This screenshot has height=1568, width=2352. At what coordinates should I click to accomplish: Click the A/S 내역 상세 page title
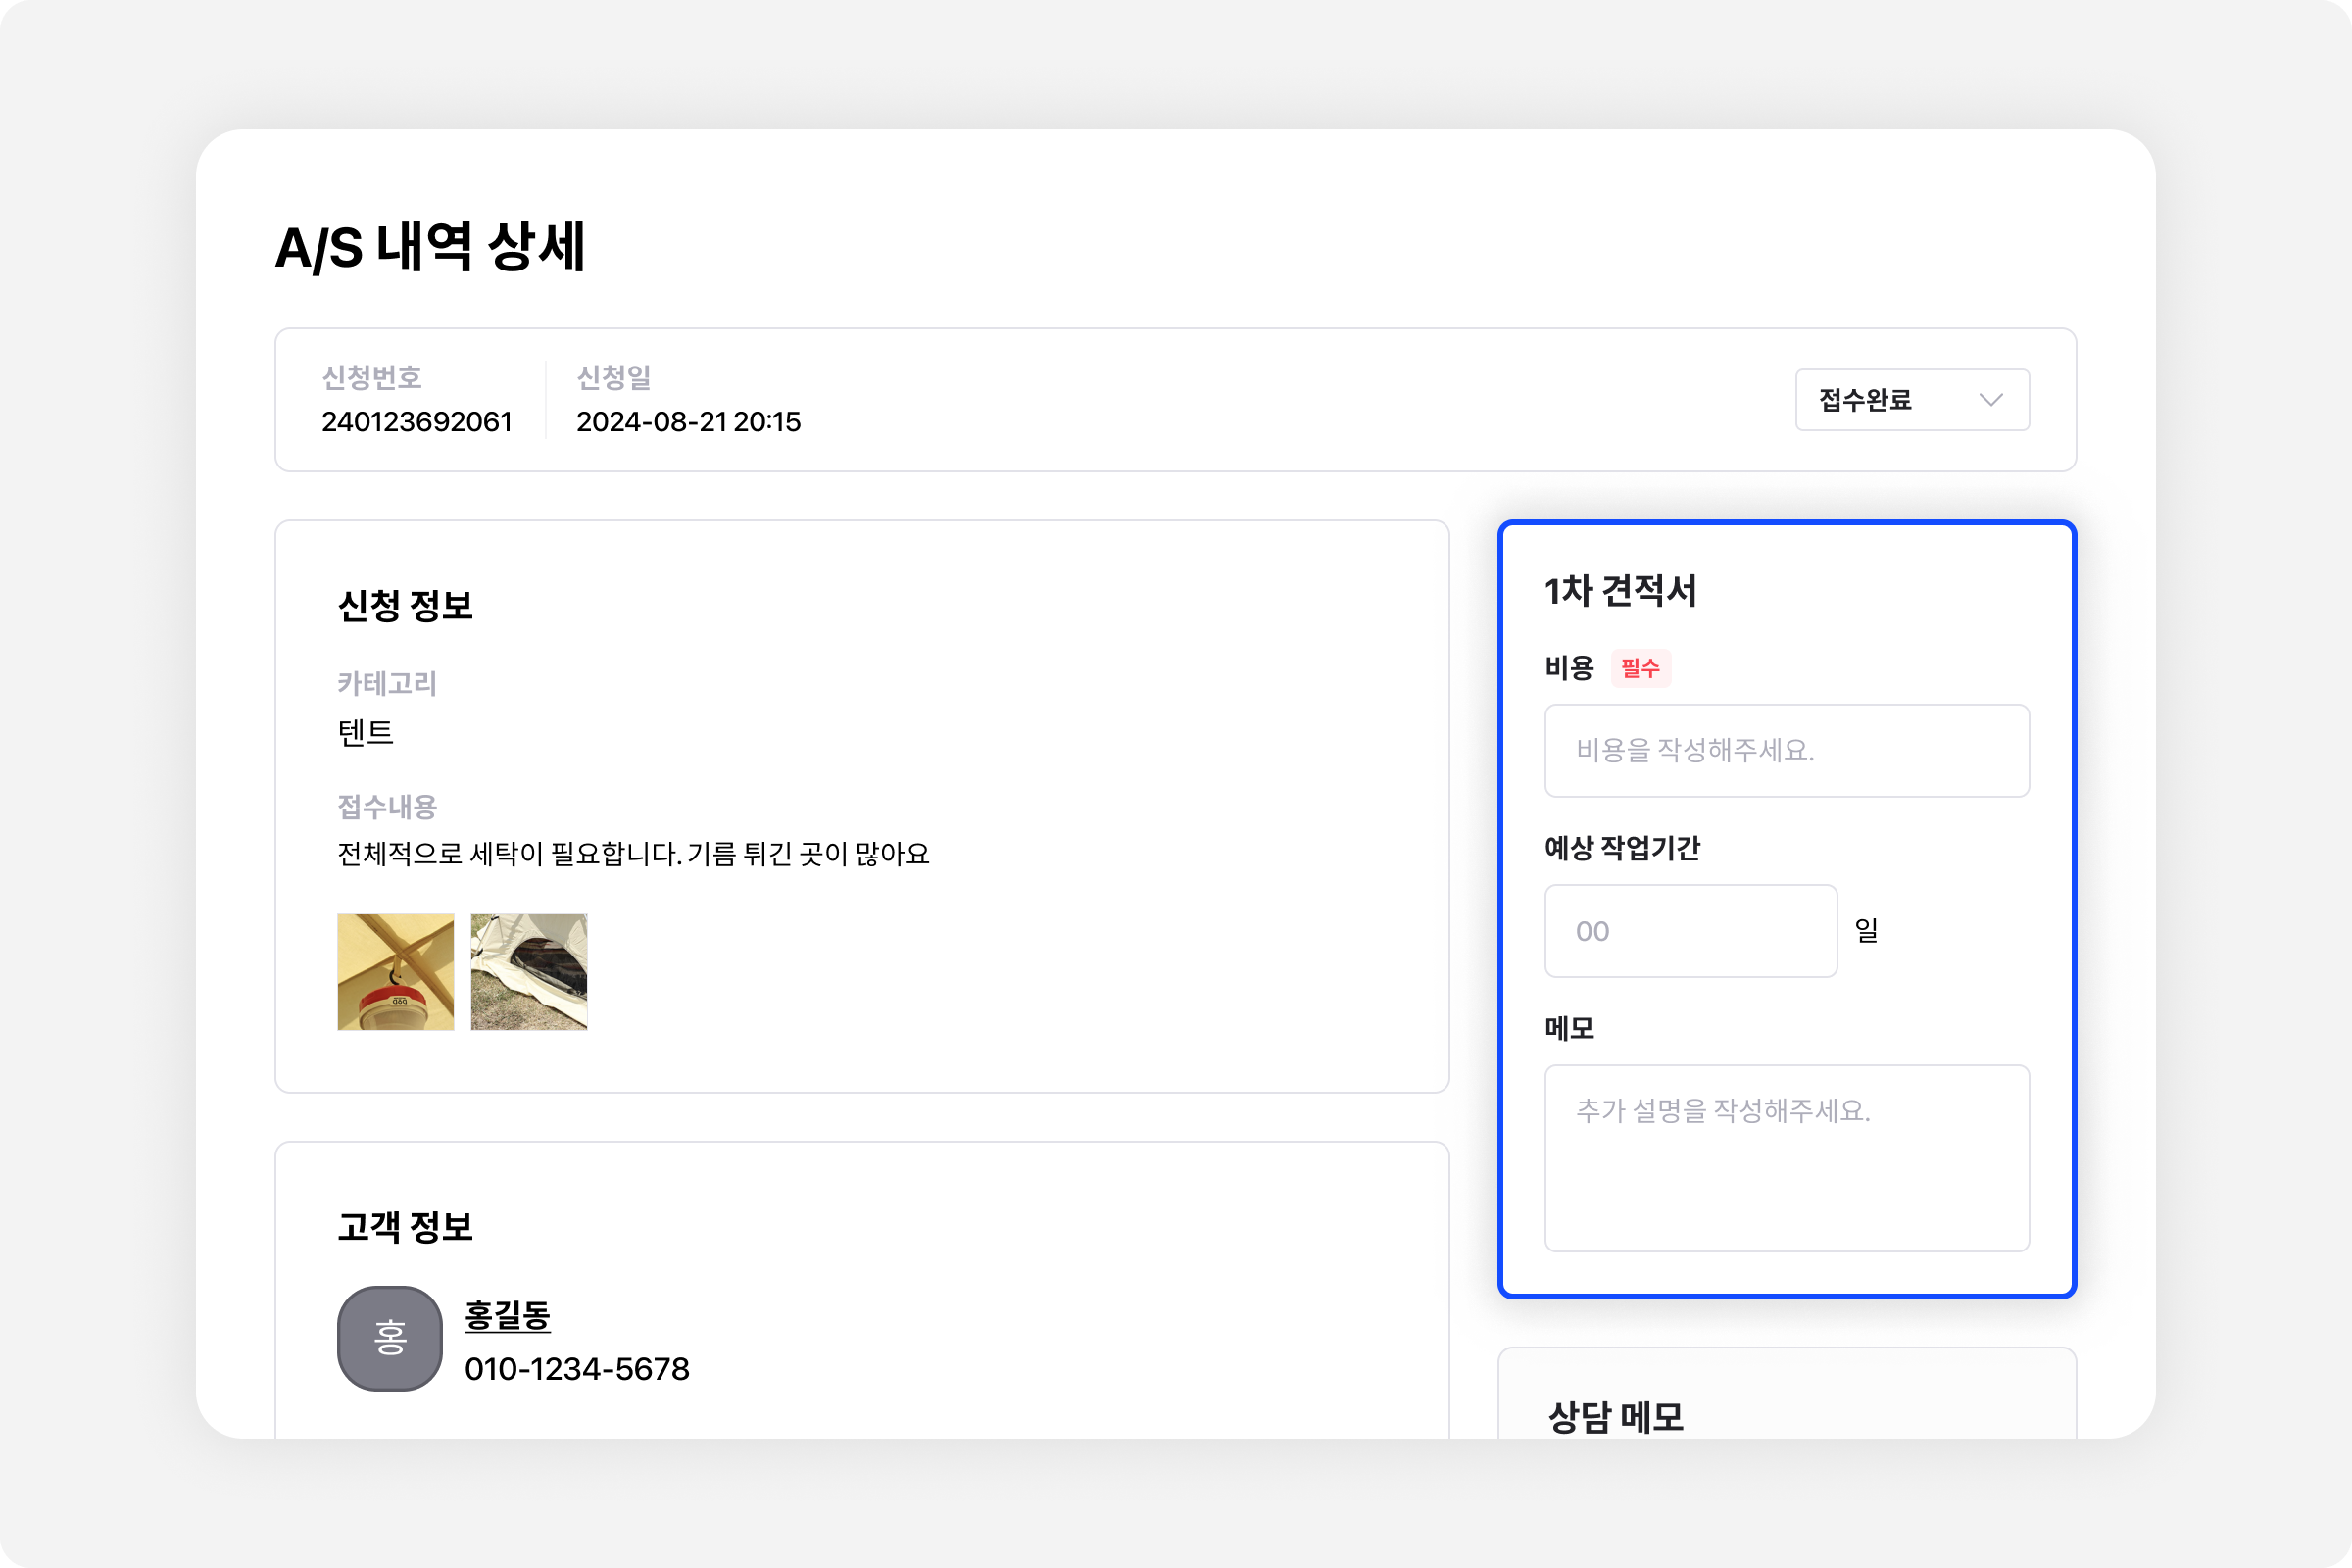(430, 247)
